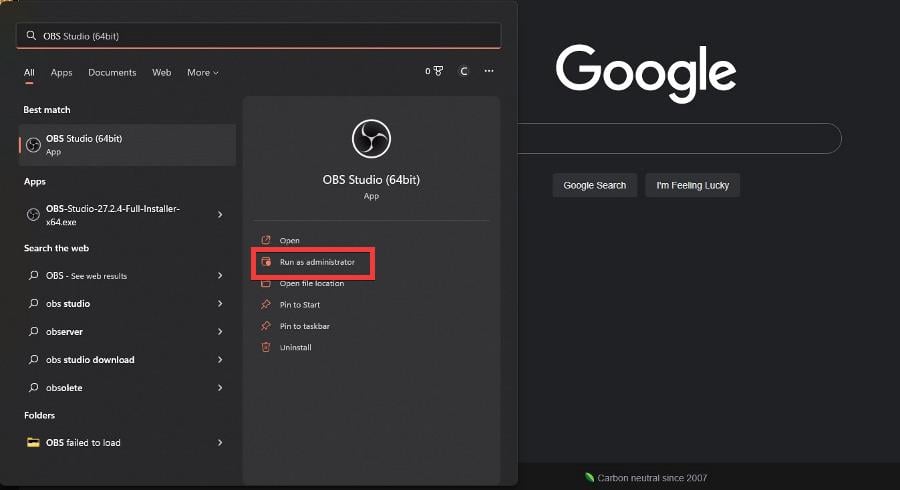This screenshot has height=490, width=900.
Task: Click the installer exe's OBS icon
Action: [x=33, y=215]
